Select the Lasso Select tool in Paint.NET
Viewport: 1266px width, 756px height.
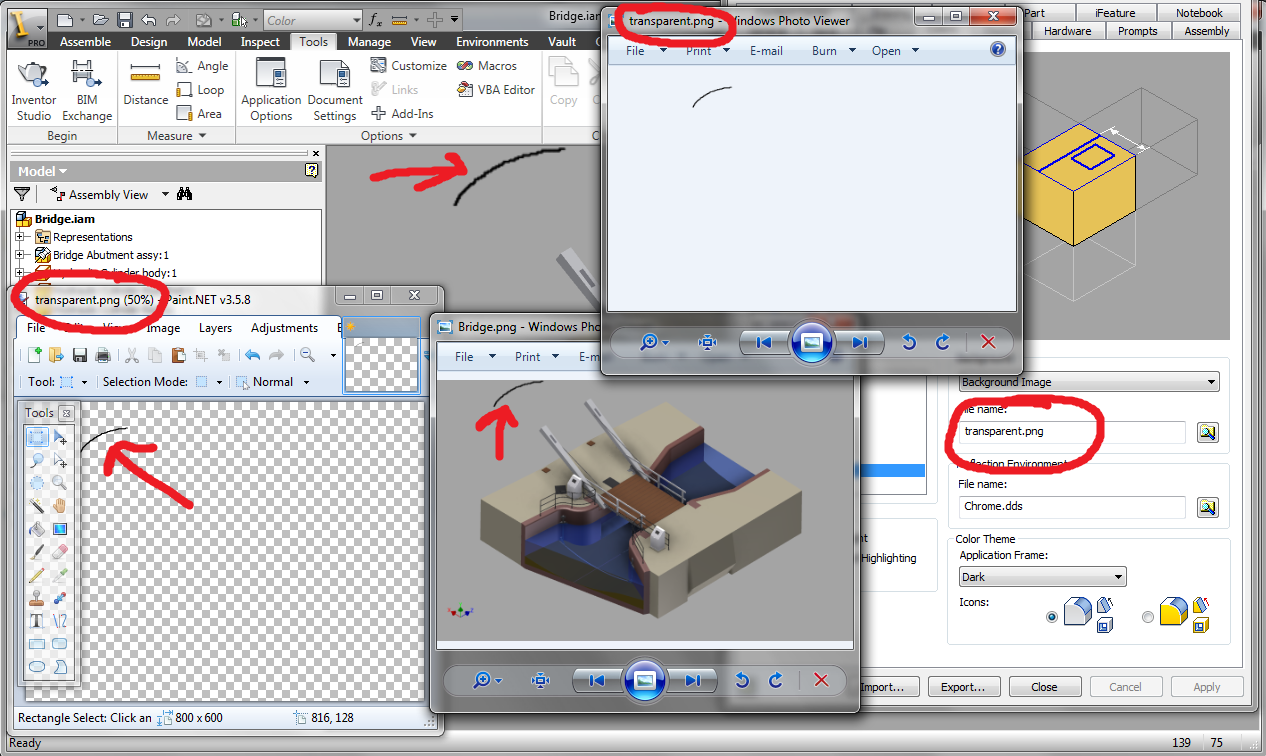click(x=37, y=460)
